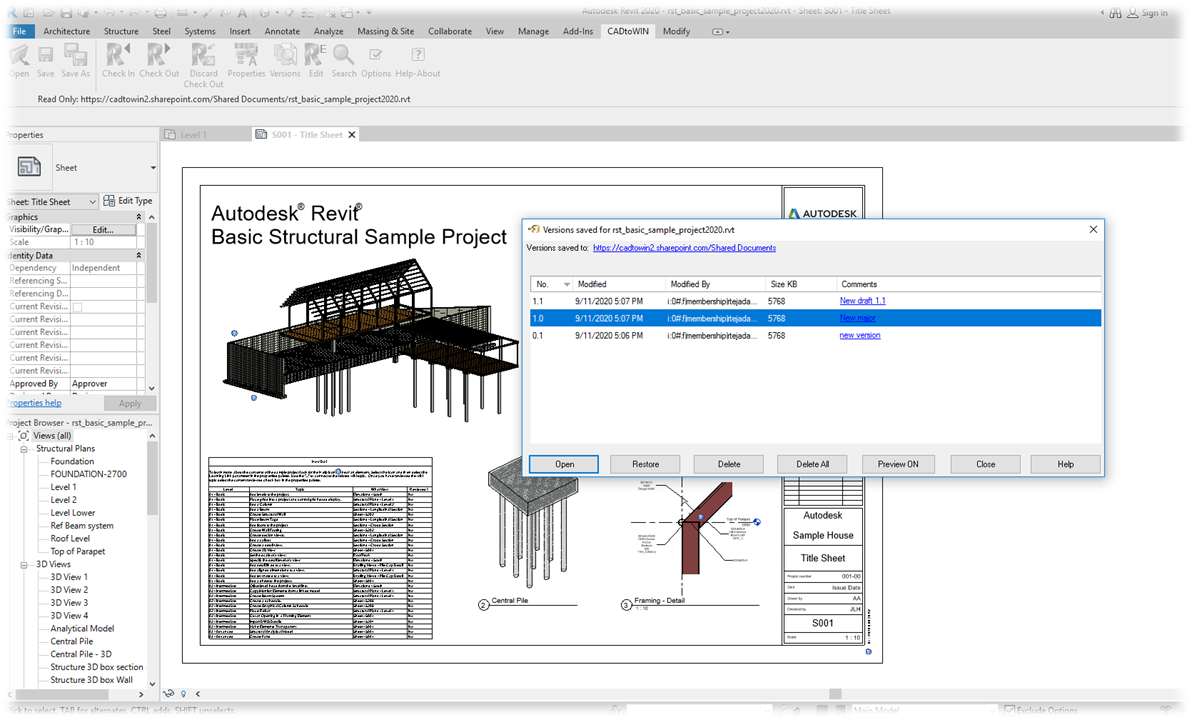
Task: Click the Check In ribbon icon
Action: click(x=119, y=56)
